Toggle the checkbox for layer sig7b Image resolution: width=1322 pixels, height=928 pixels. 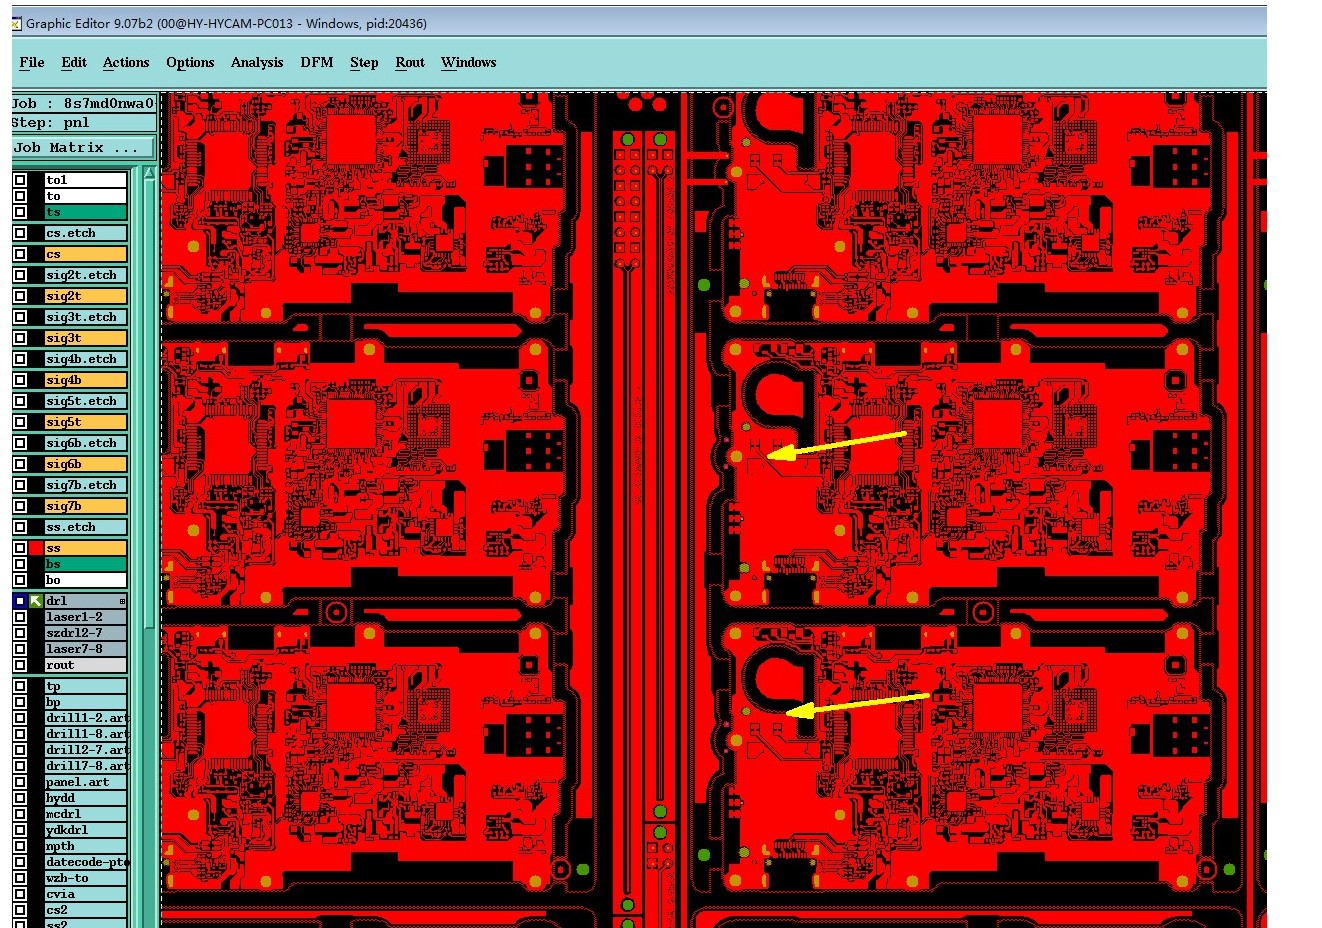point(20,506)
